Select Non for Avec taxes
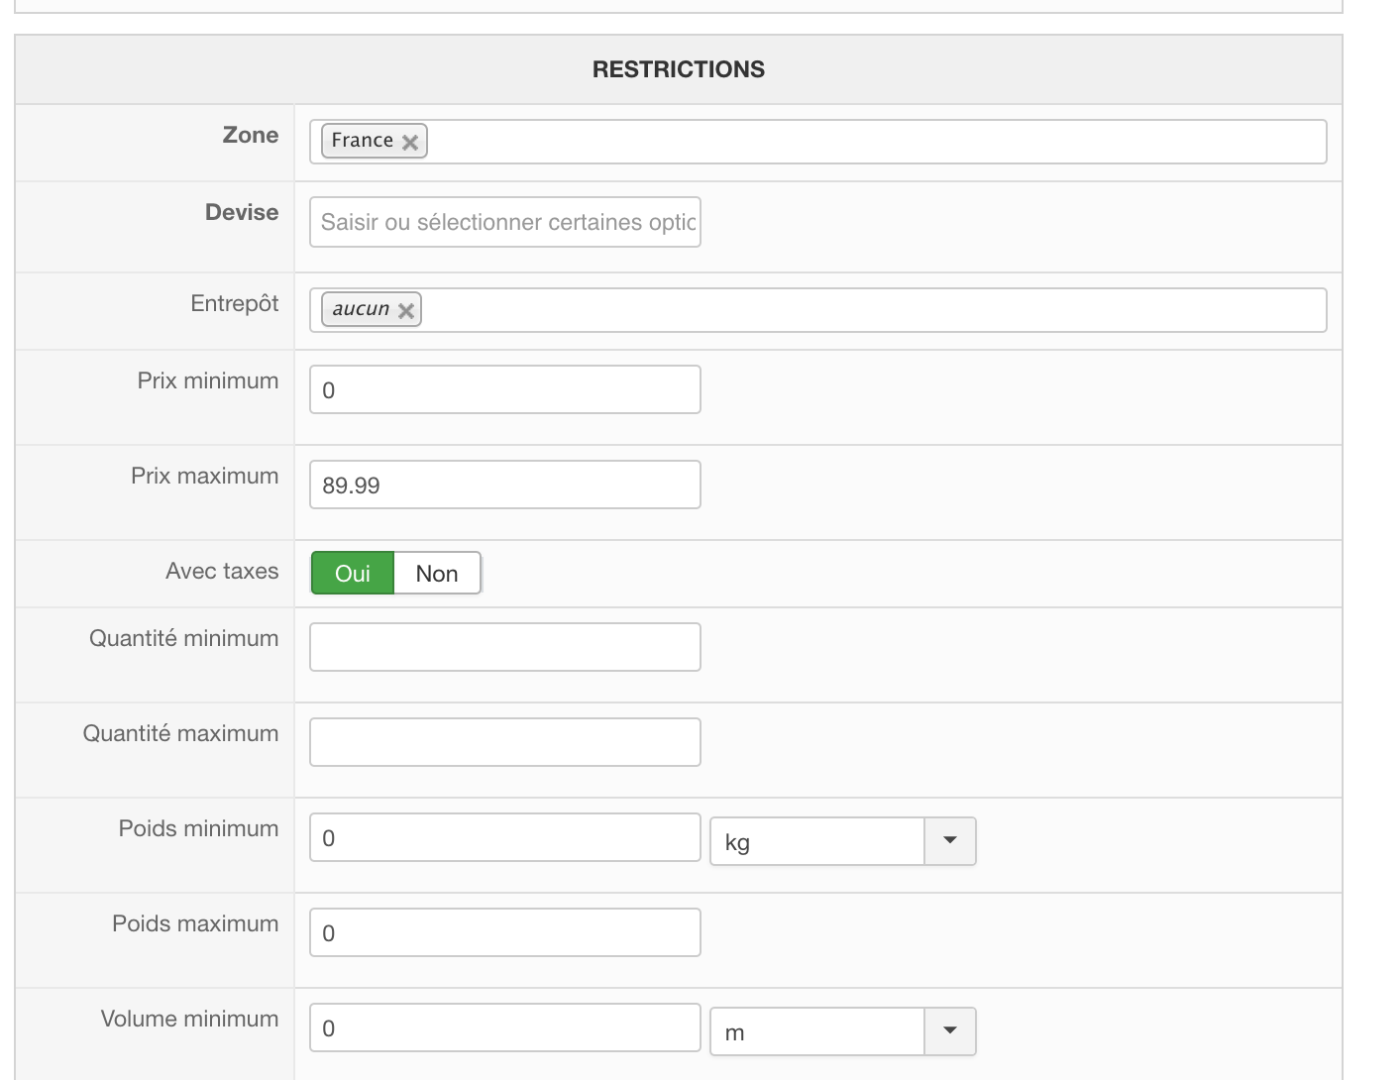The height and width of the screenshot is (1080, 1395). [437, 574]
